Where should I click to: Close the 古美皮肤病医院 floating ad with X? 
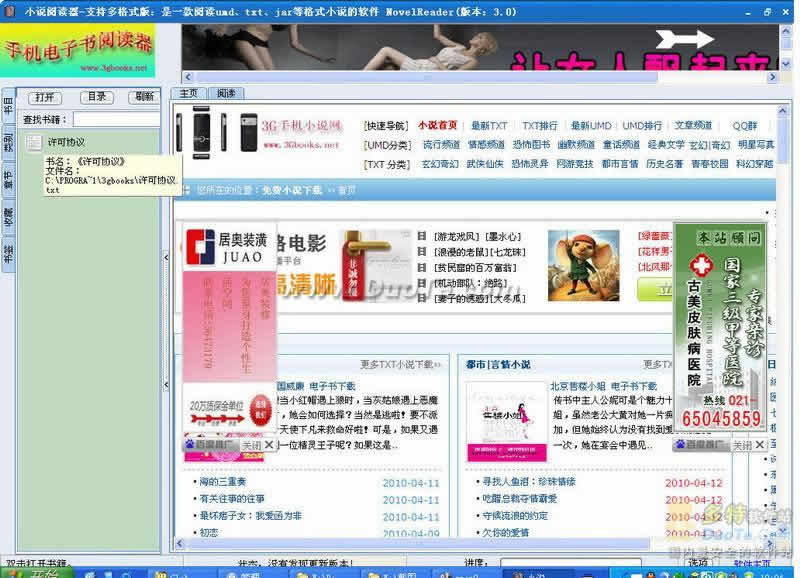tap(760, 445)
